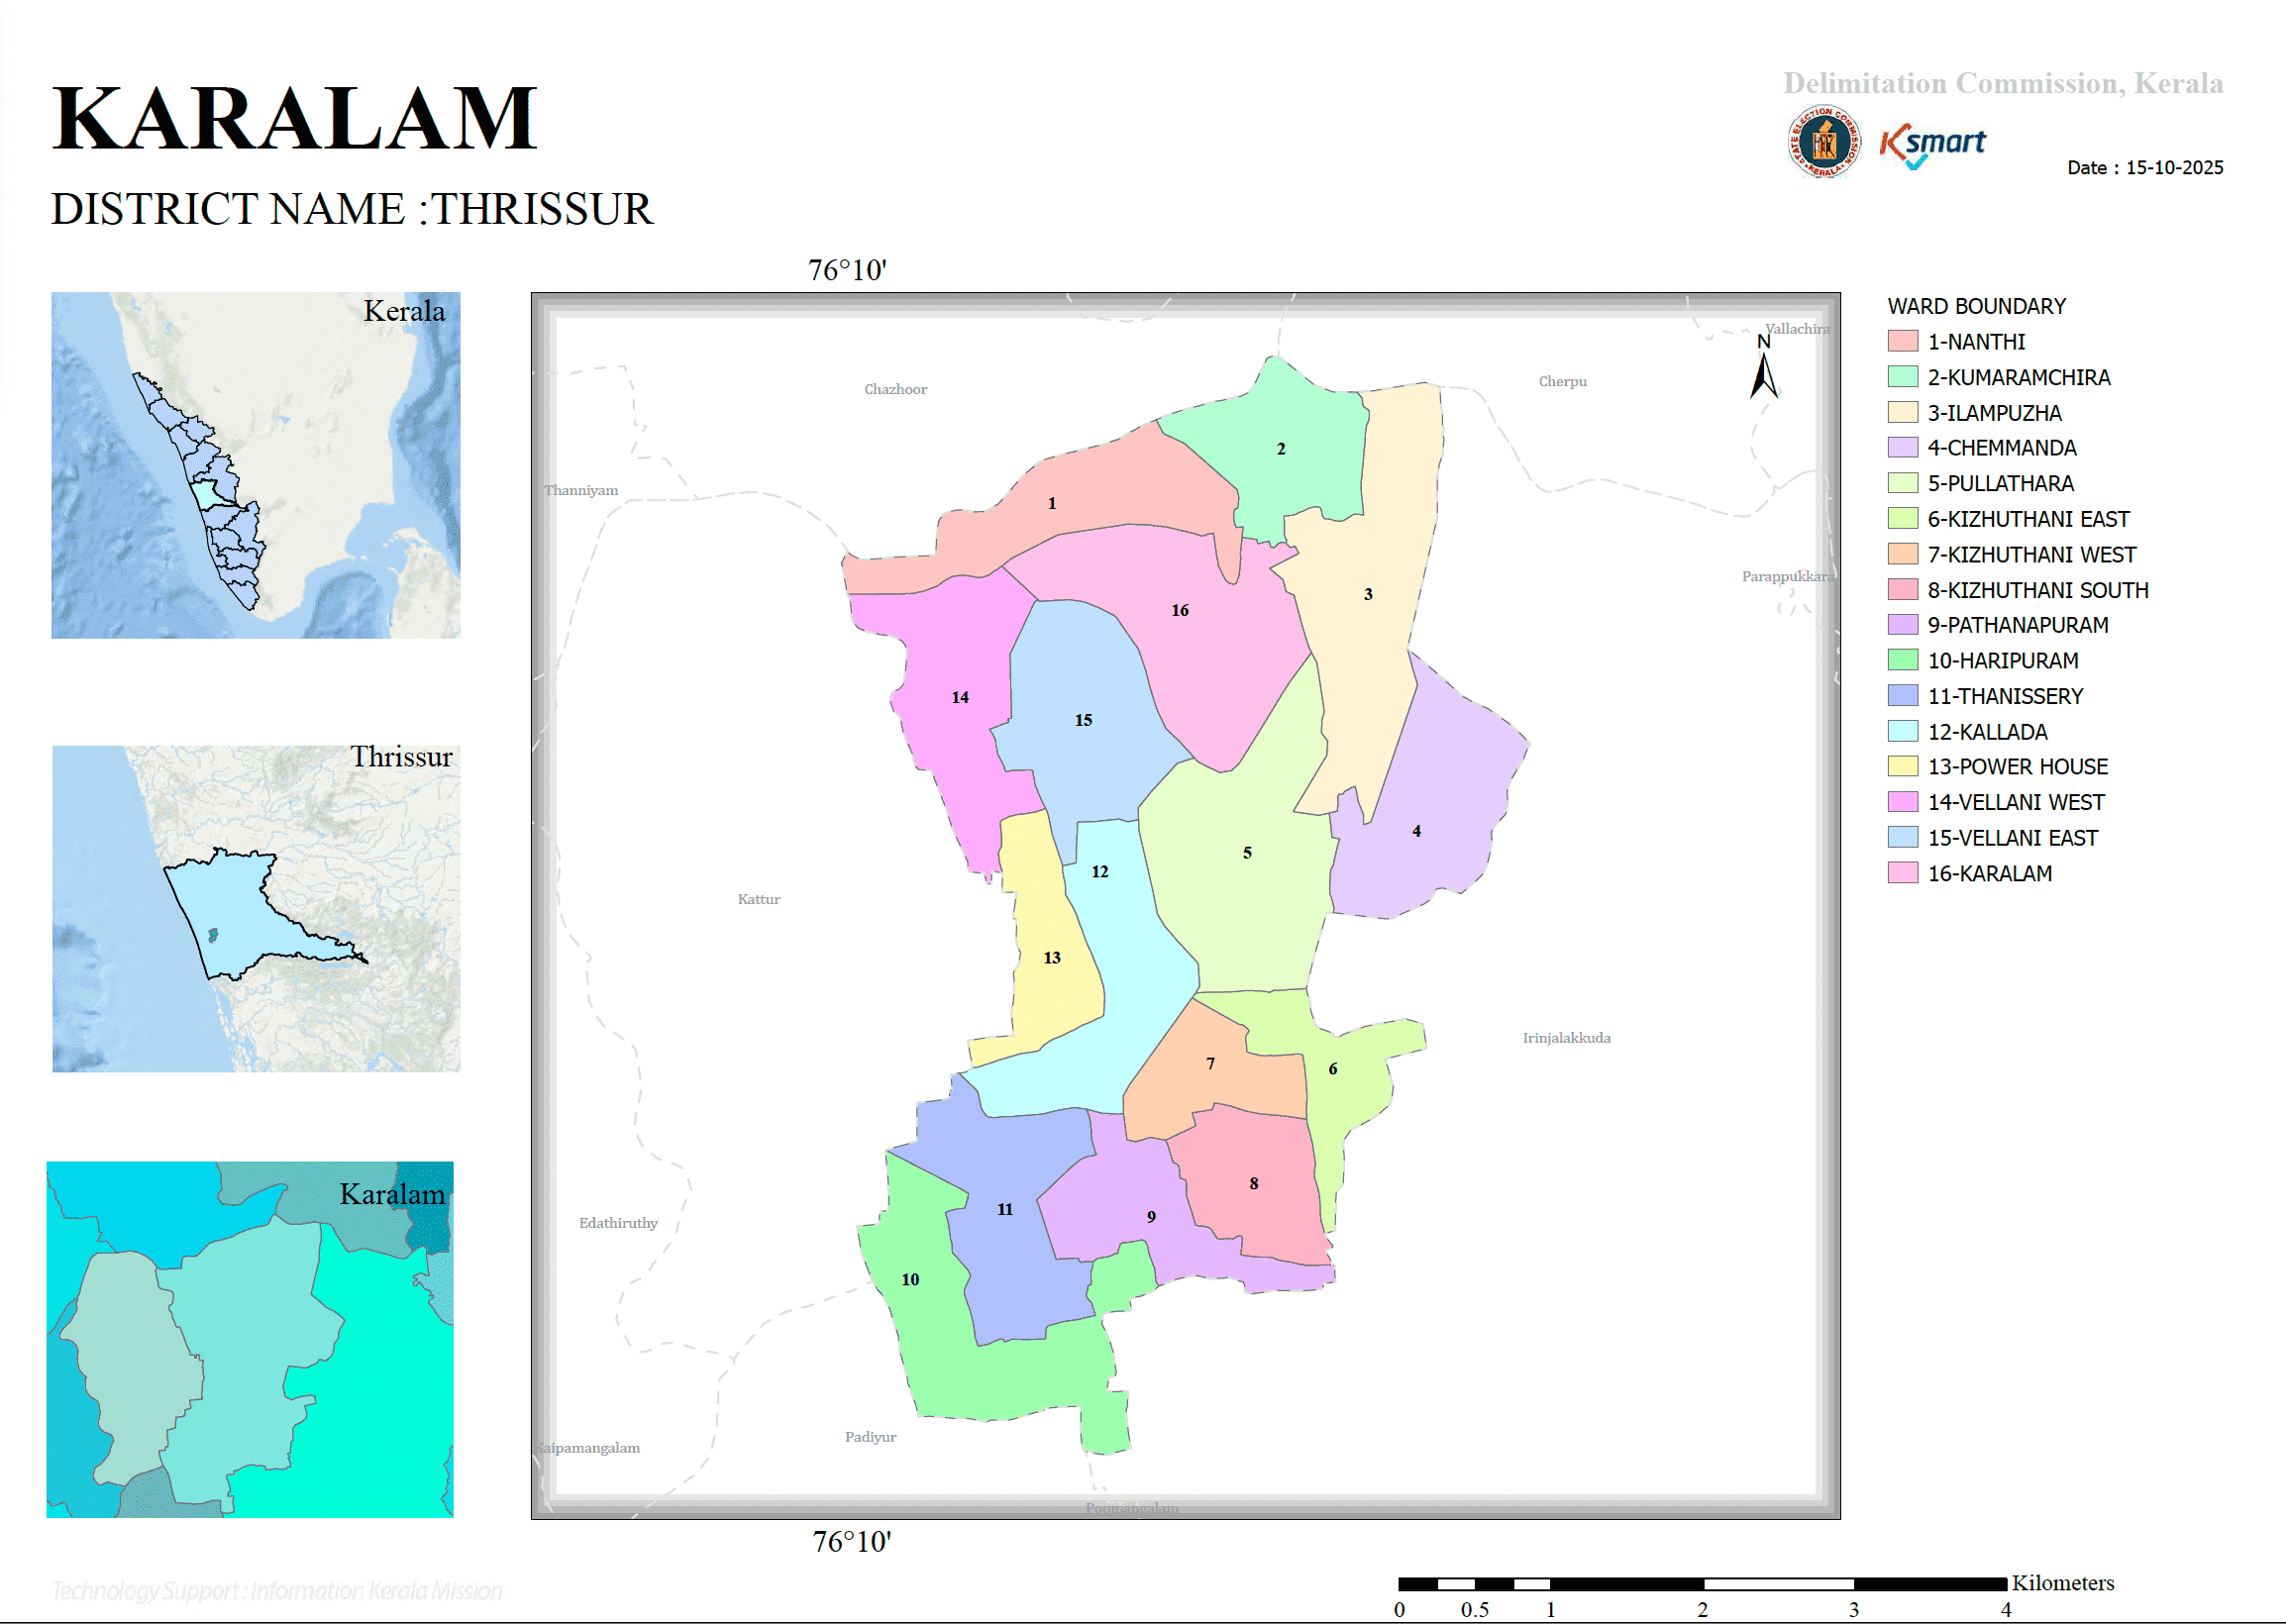Click the 15-VELLANI EAST legend label
Viewport: 2286px width, 1624px height.
tap(2012, 838)
